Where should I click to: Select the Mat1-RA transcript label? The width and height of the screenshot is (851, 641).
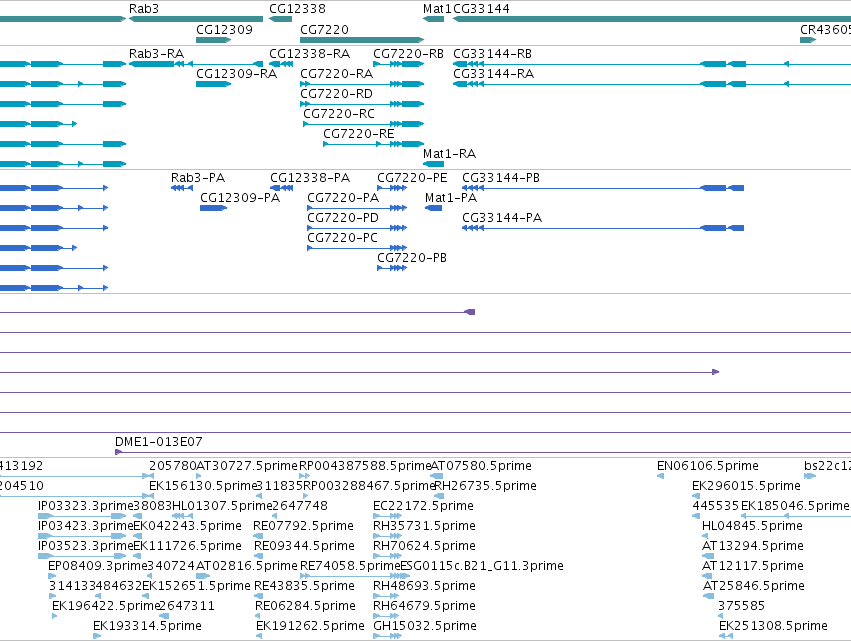pos(449,154)
